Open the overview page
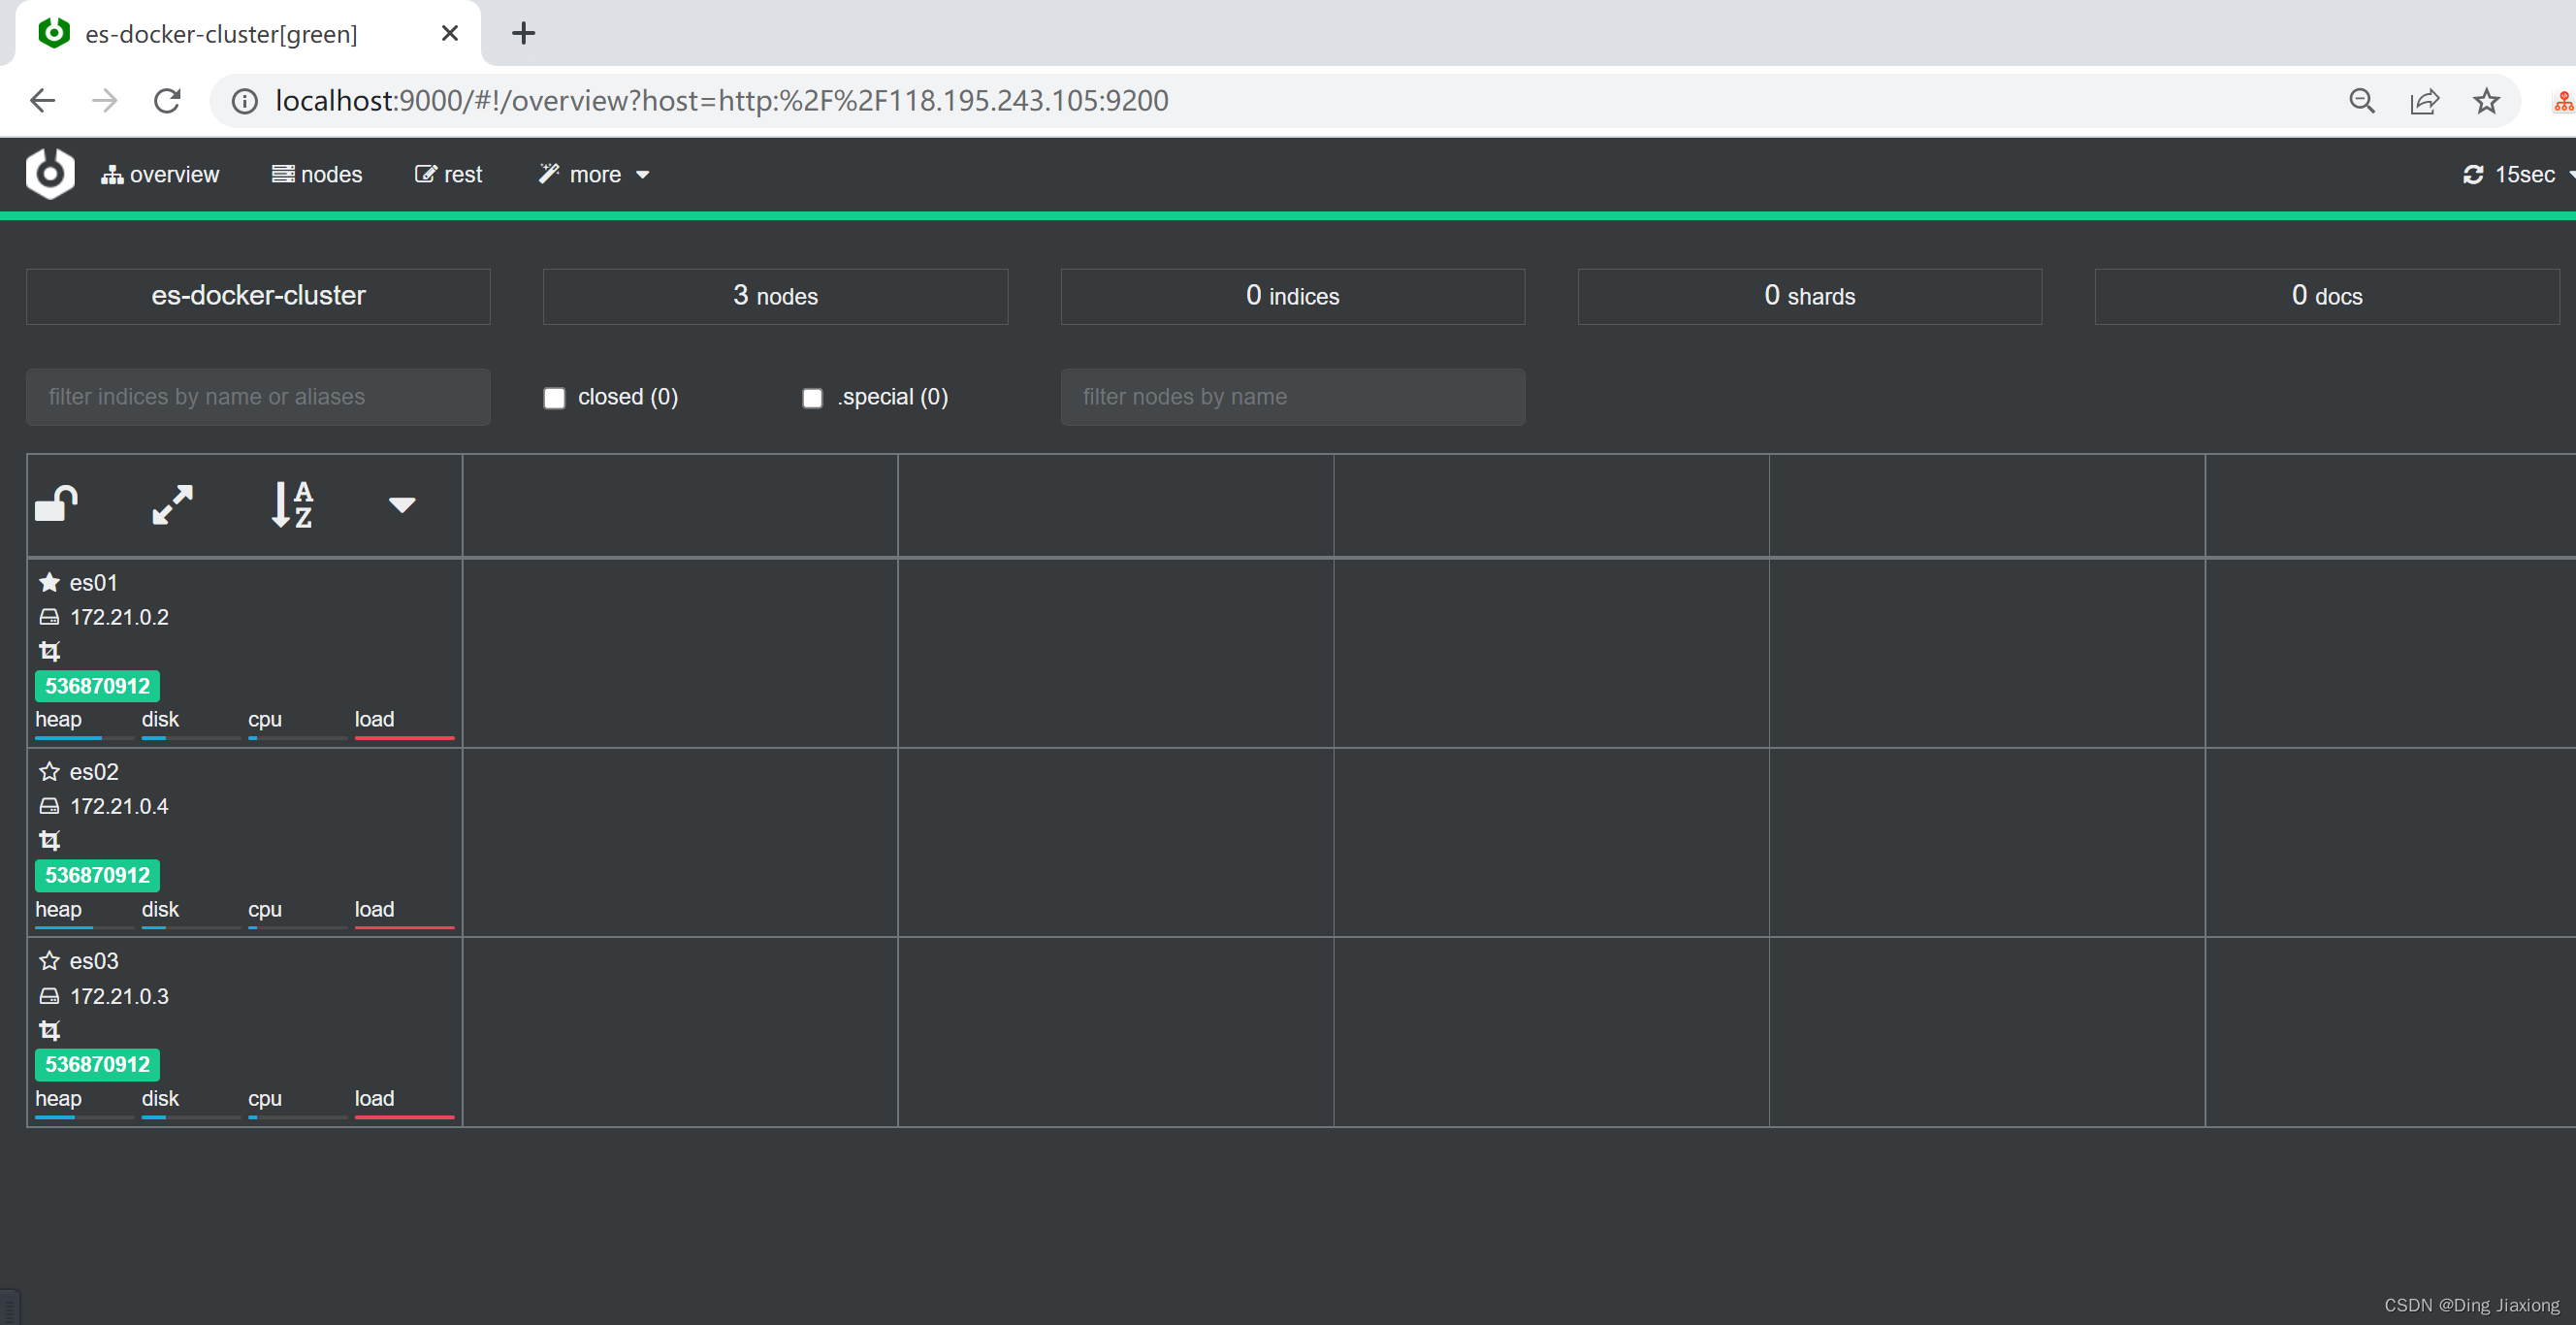Viewport: 2576px width, 1325px height. [160, 174]
